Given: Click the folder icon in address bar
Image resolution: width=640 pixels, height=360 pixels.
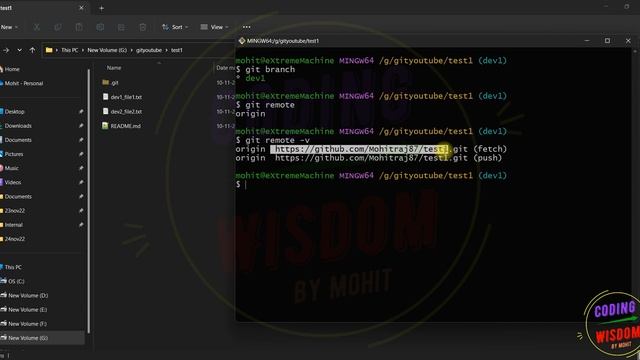Looking at the screenshot, I should 49,50.
